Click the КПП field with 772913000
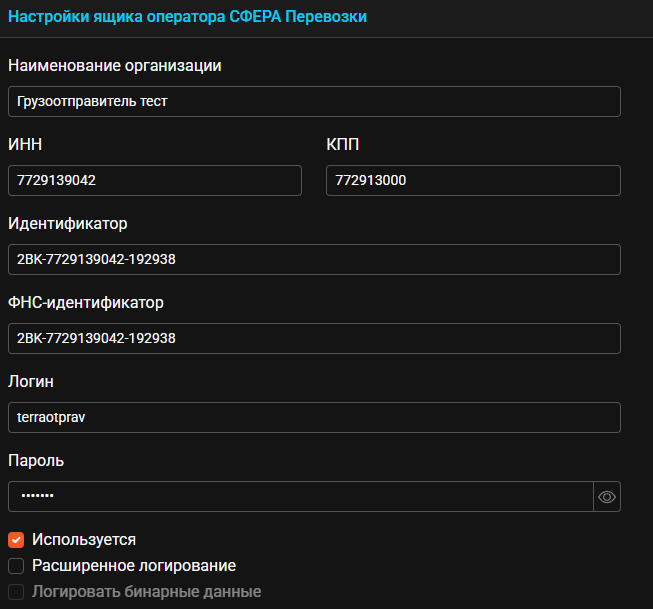The height and width of the screenshot is (609, 653). [x=473, y=180]
